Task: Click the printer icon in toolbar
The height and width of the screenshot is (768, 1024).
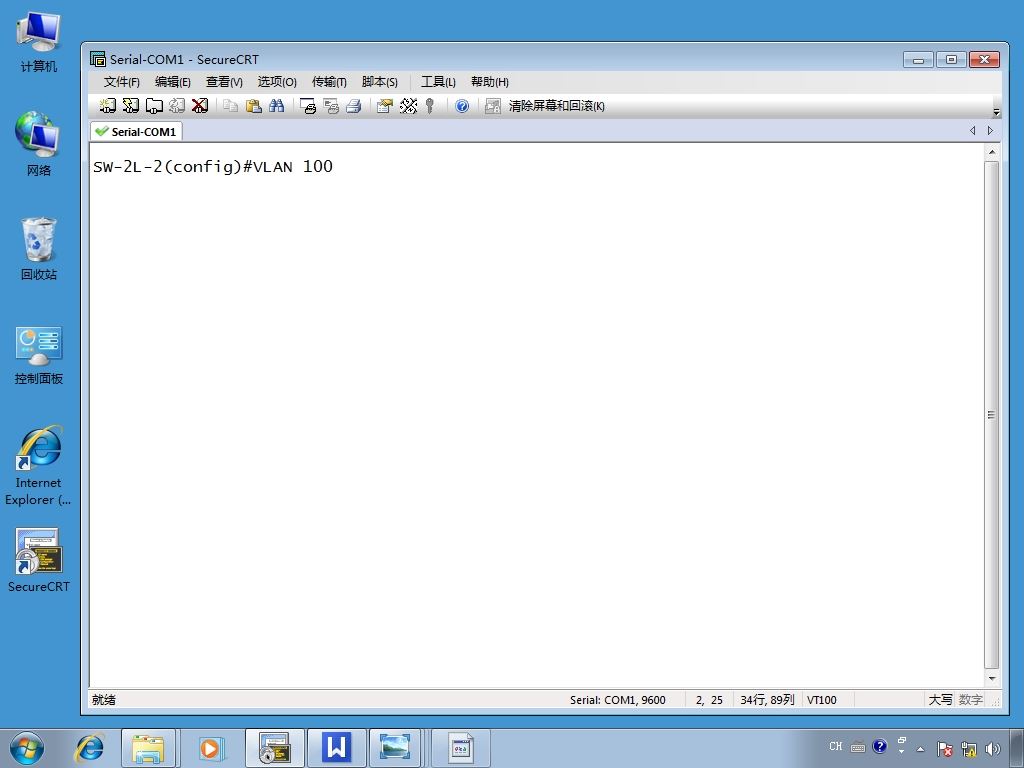Action: [354, 106]
